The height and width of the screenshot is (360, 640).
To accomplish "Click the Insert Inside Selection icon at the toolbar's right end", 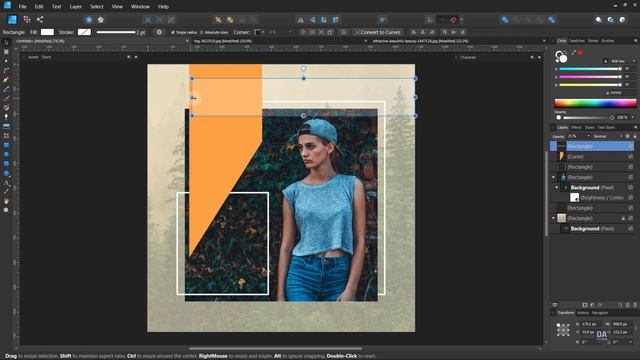I will 622,20.
